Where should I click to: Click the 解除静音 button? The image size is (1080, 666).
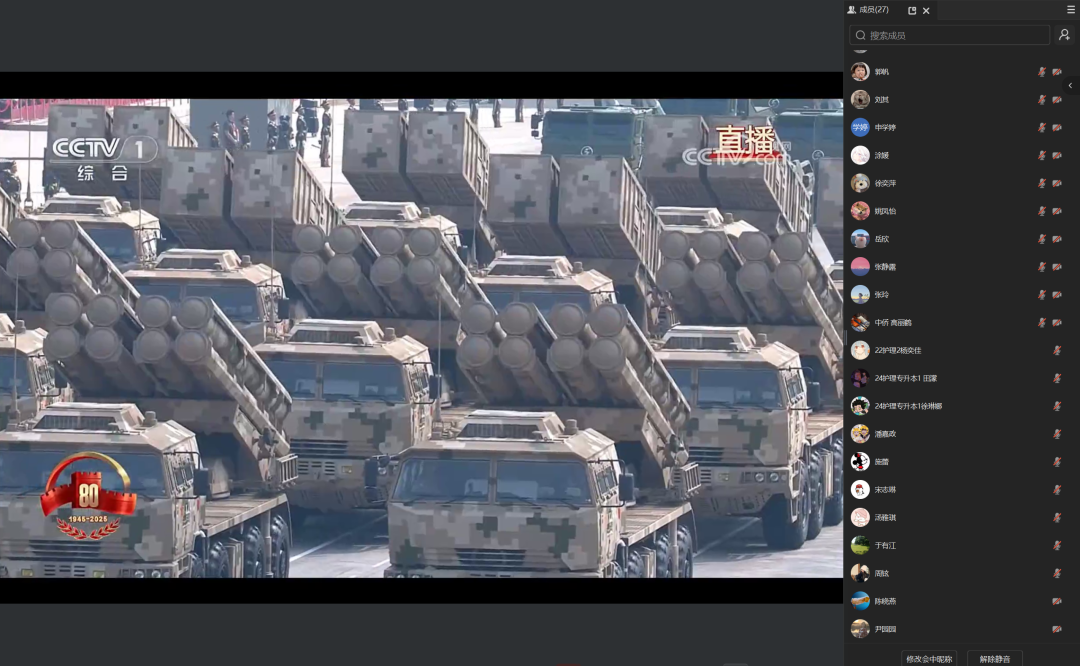(x=994, y=659)
